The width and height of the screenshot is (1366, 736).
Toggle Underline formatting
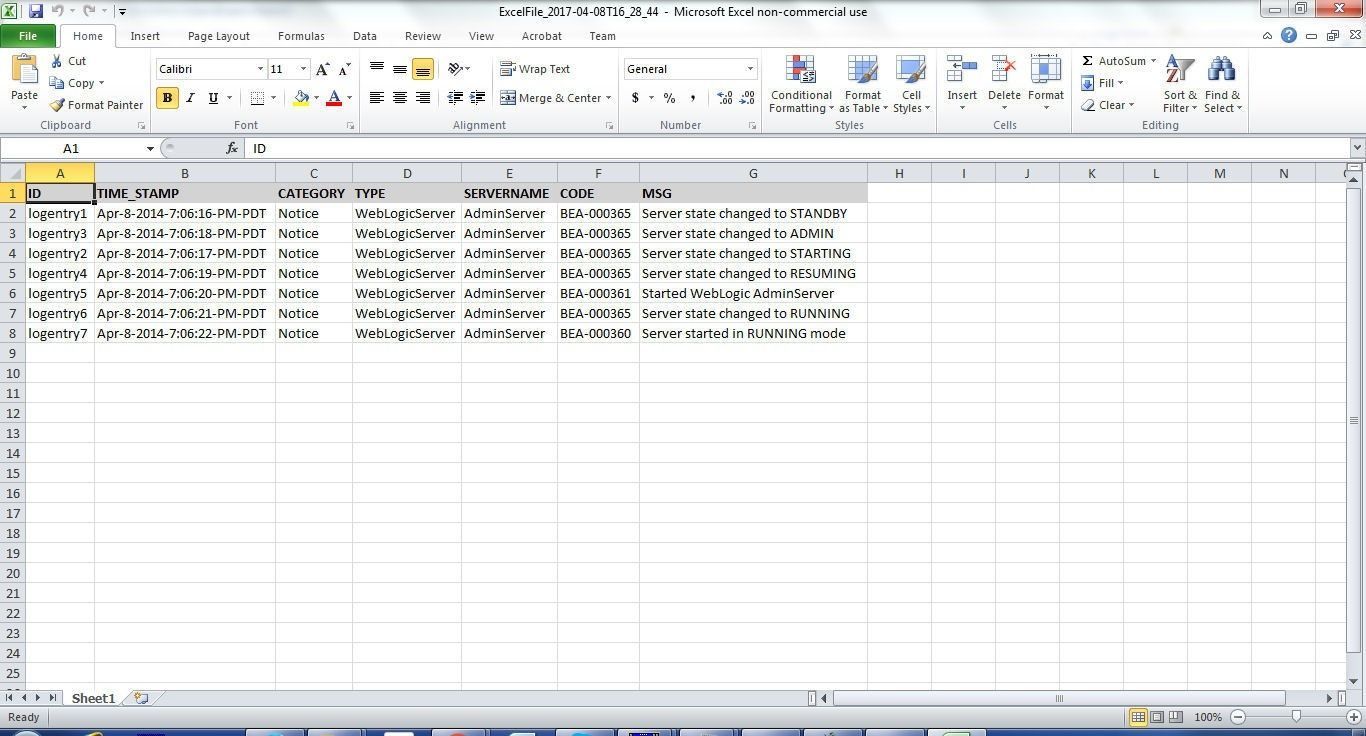tap(213, 98)
